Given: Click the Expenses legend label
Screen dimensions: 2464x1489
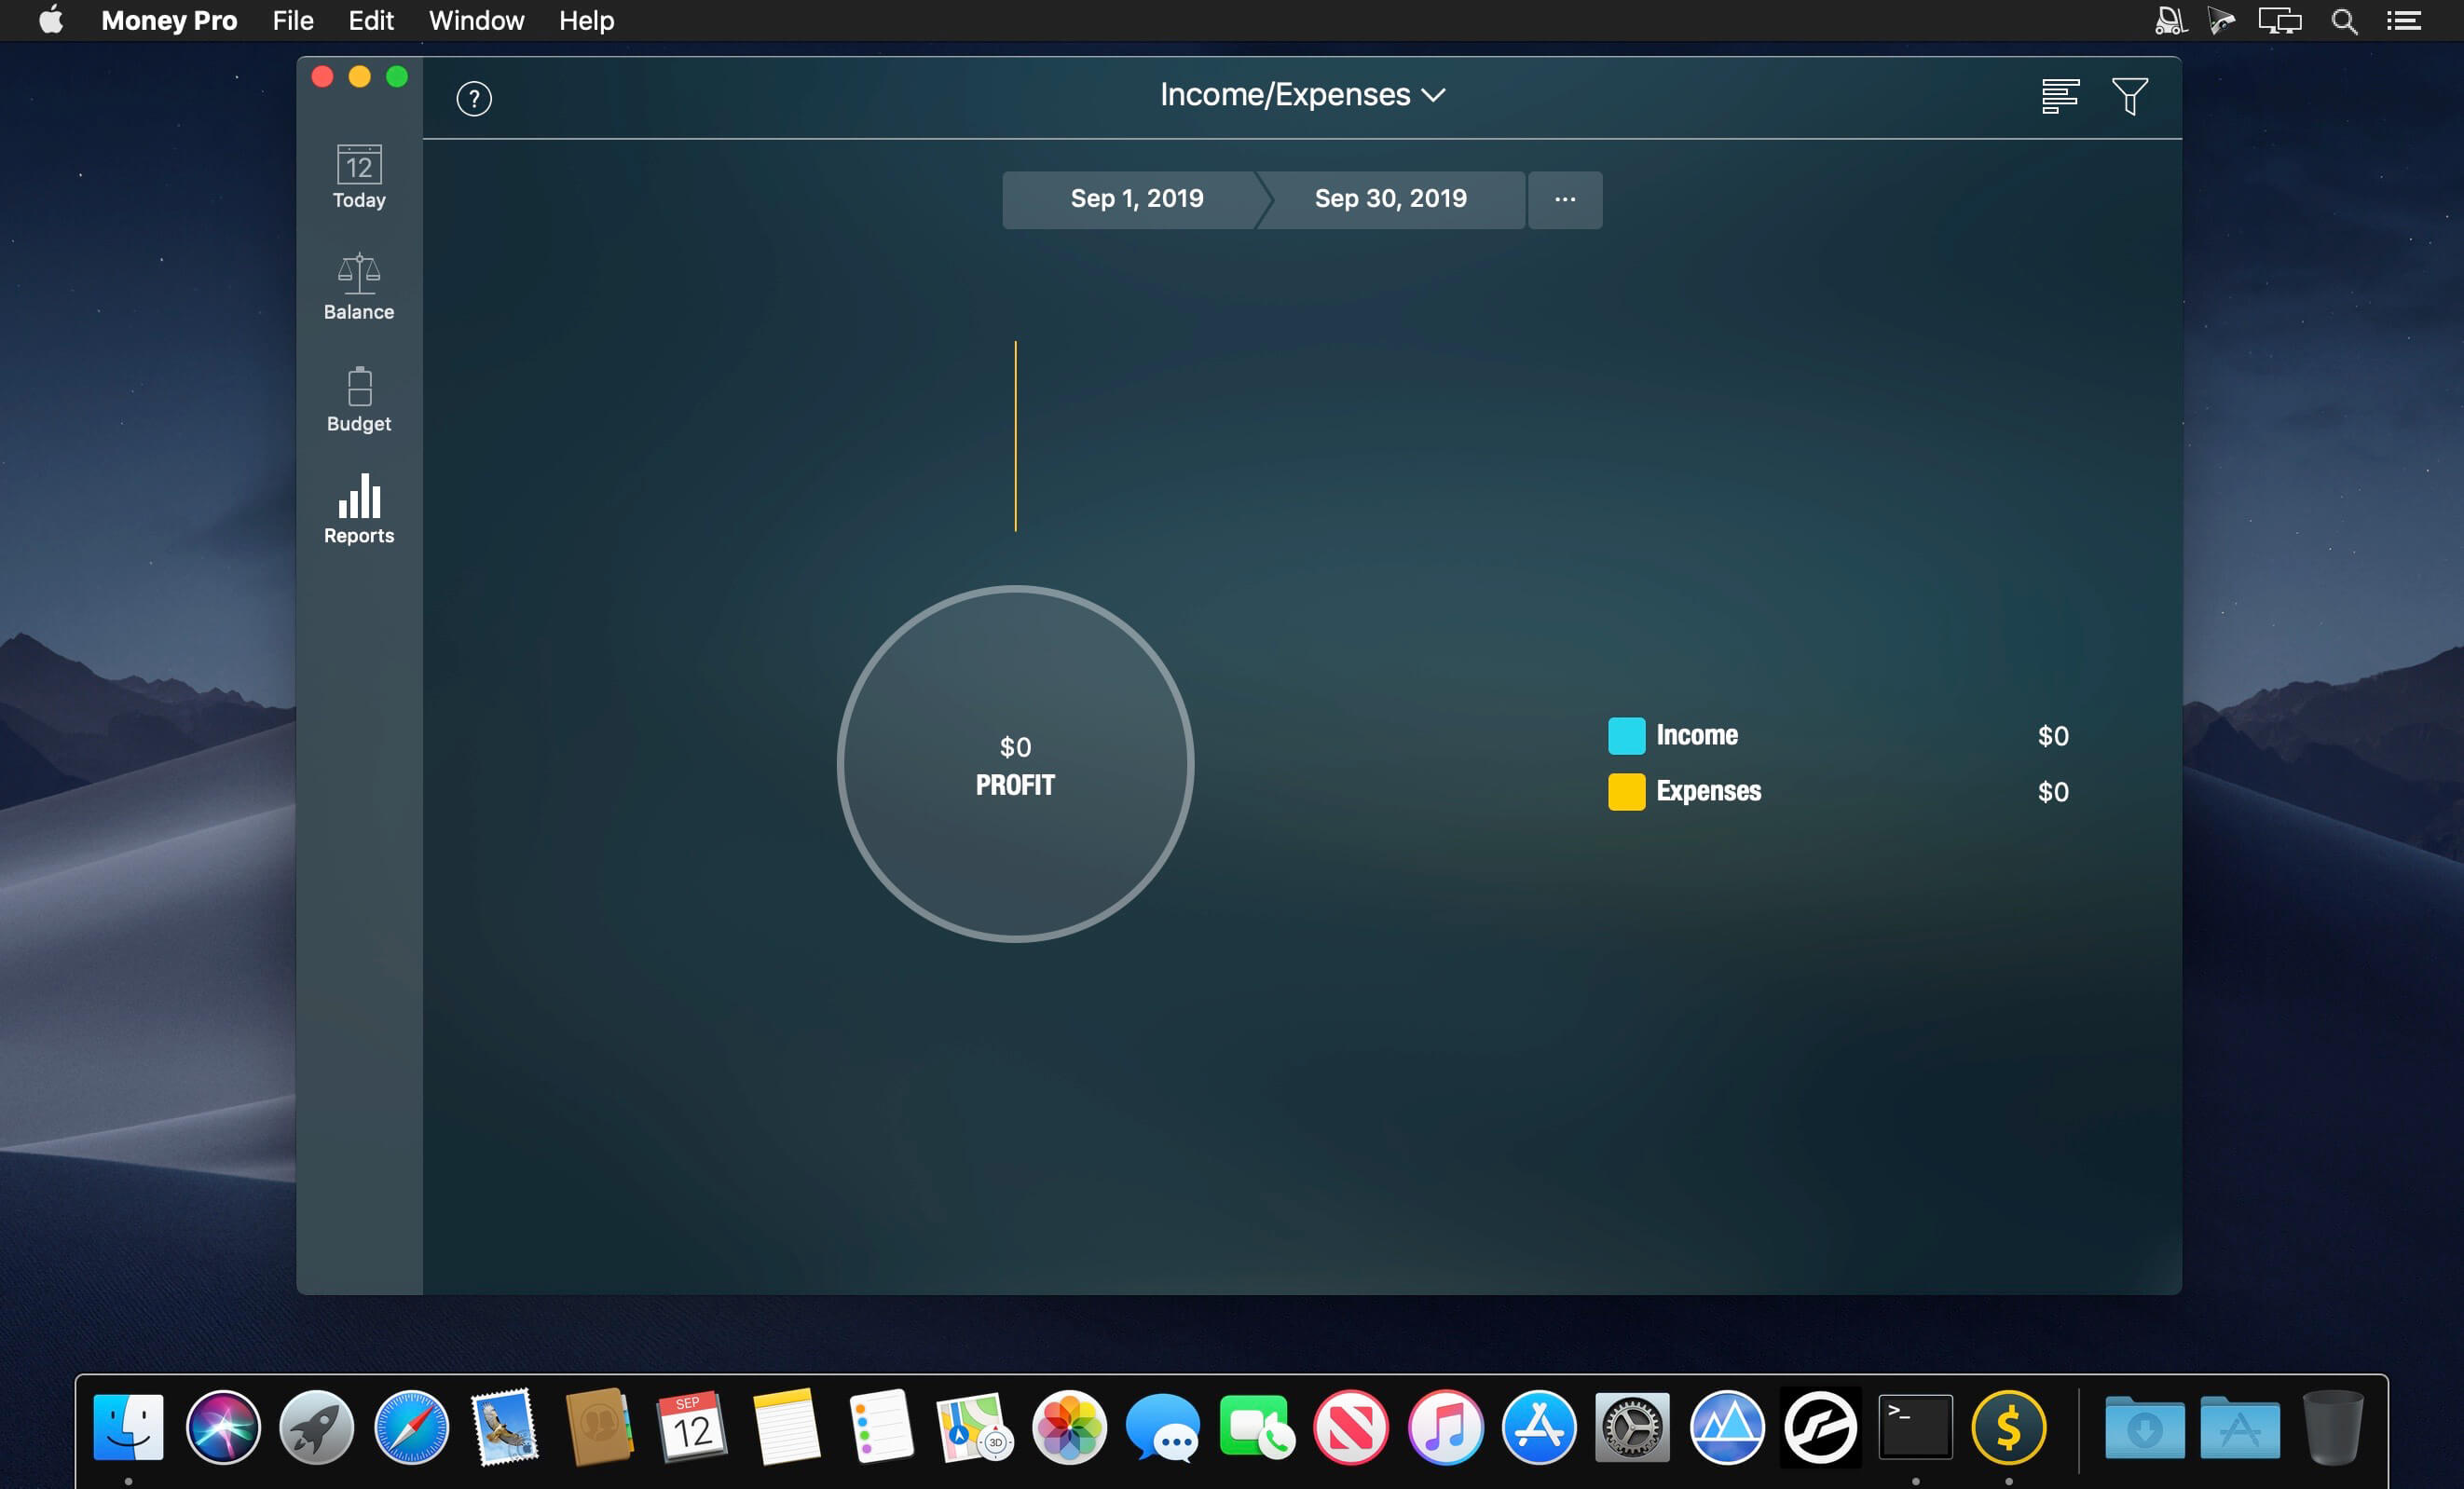Looking at the screenshot, I should [x=1708, y=791].
